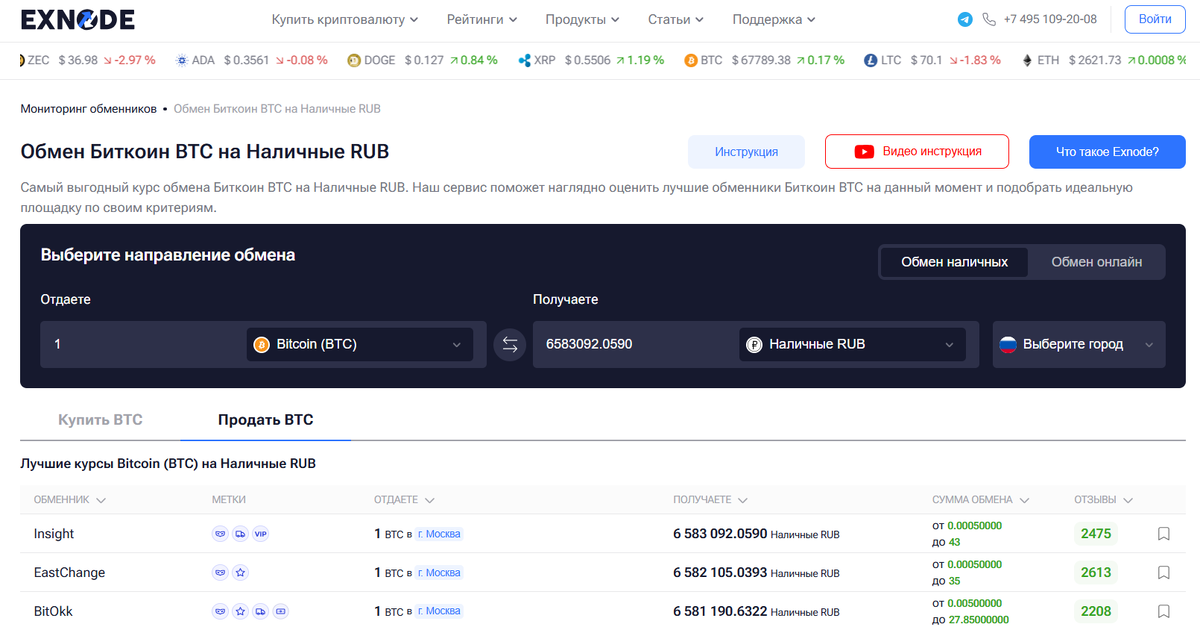Screen dimensions: 1200x630
Task: Bookmark the BitOkk exchanger
Action: 1164,611
